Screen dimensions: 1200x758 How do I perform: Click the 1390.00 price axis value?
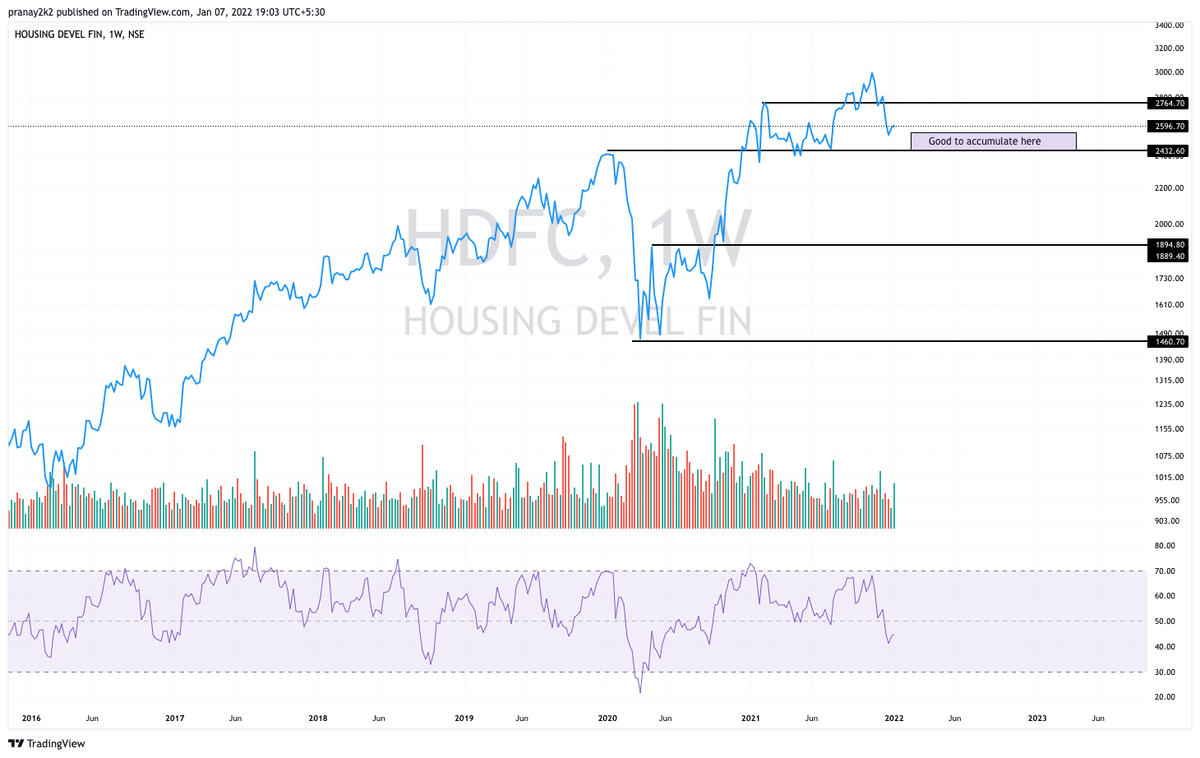(x=1168, y=358)
